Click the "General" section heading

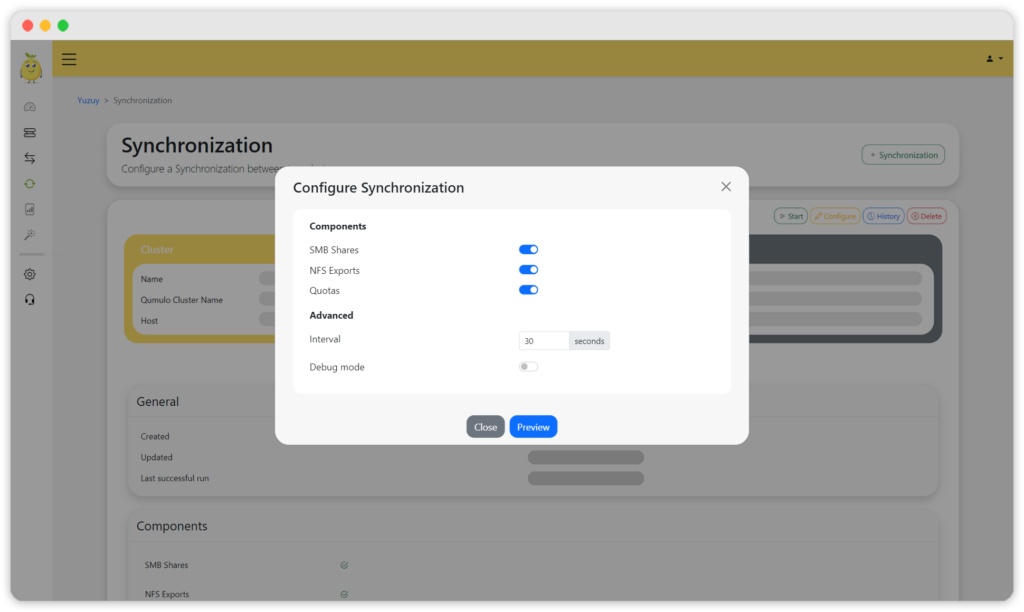(x=157, y=402)
